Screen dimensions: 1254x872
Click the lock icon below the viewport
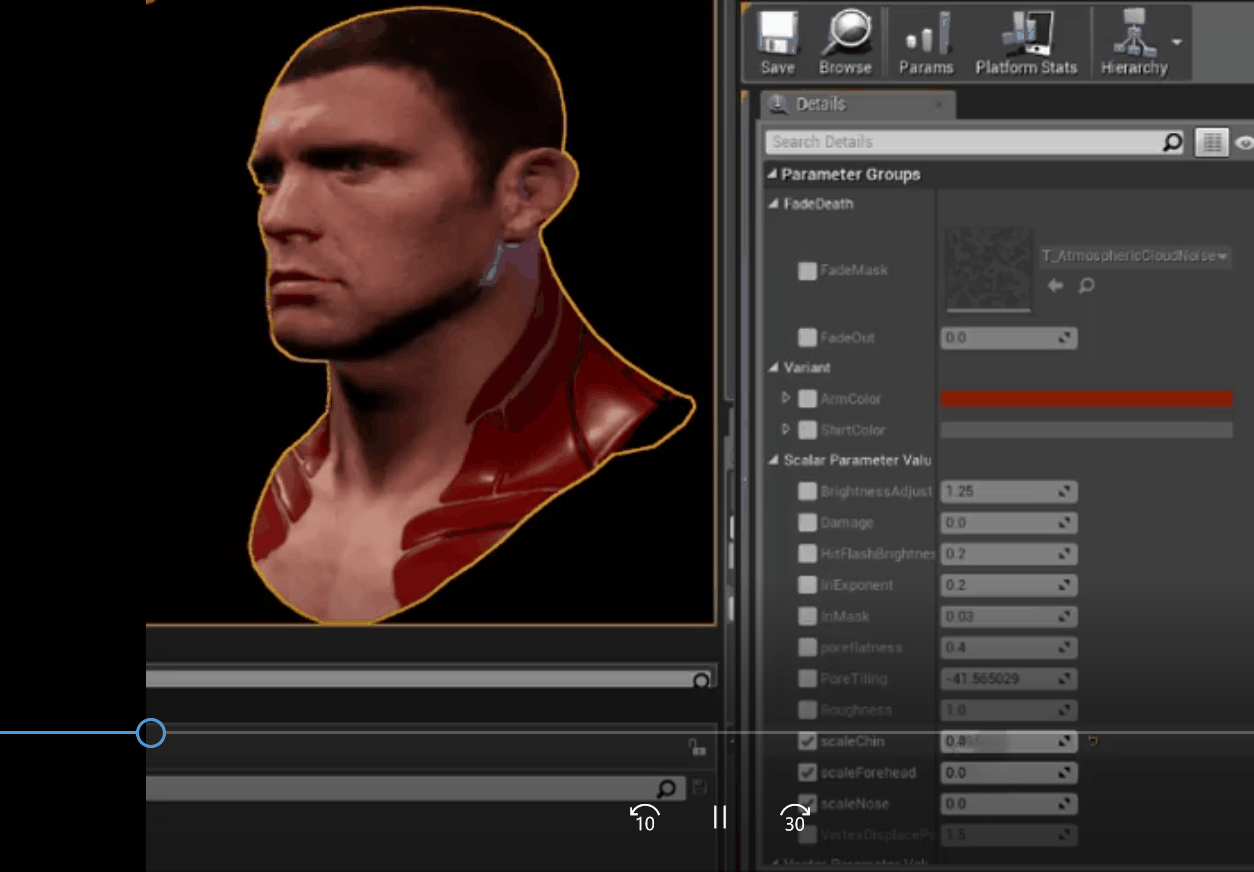pos(696,746)
